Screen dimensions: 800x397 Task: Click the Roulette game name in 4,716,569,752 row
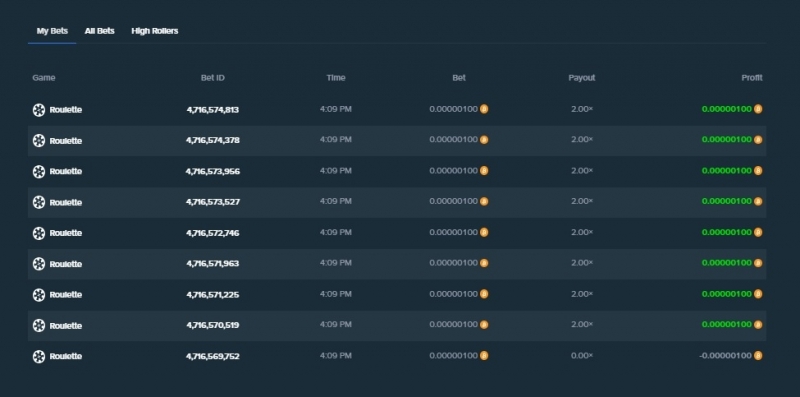(x=66, y=356)
